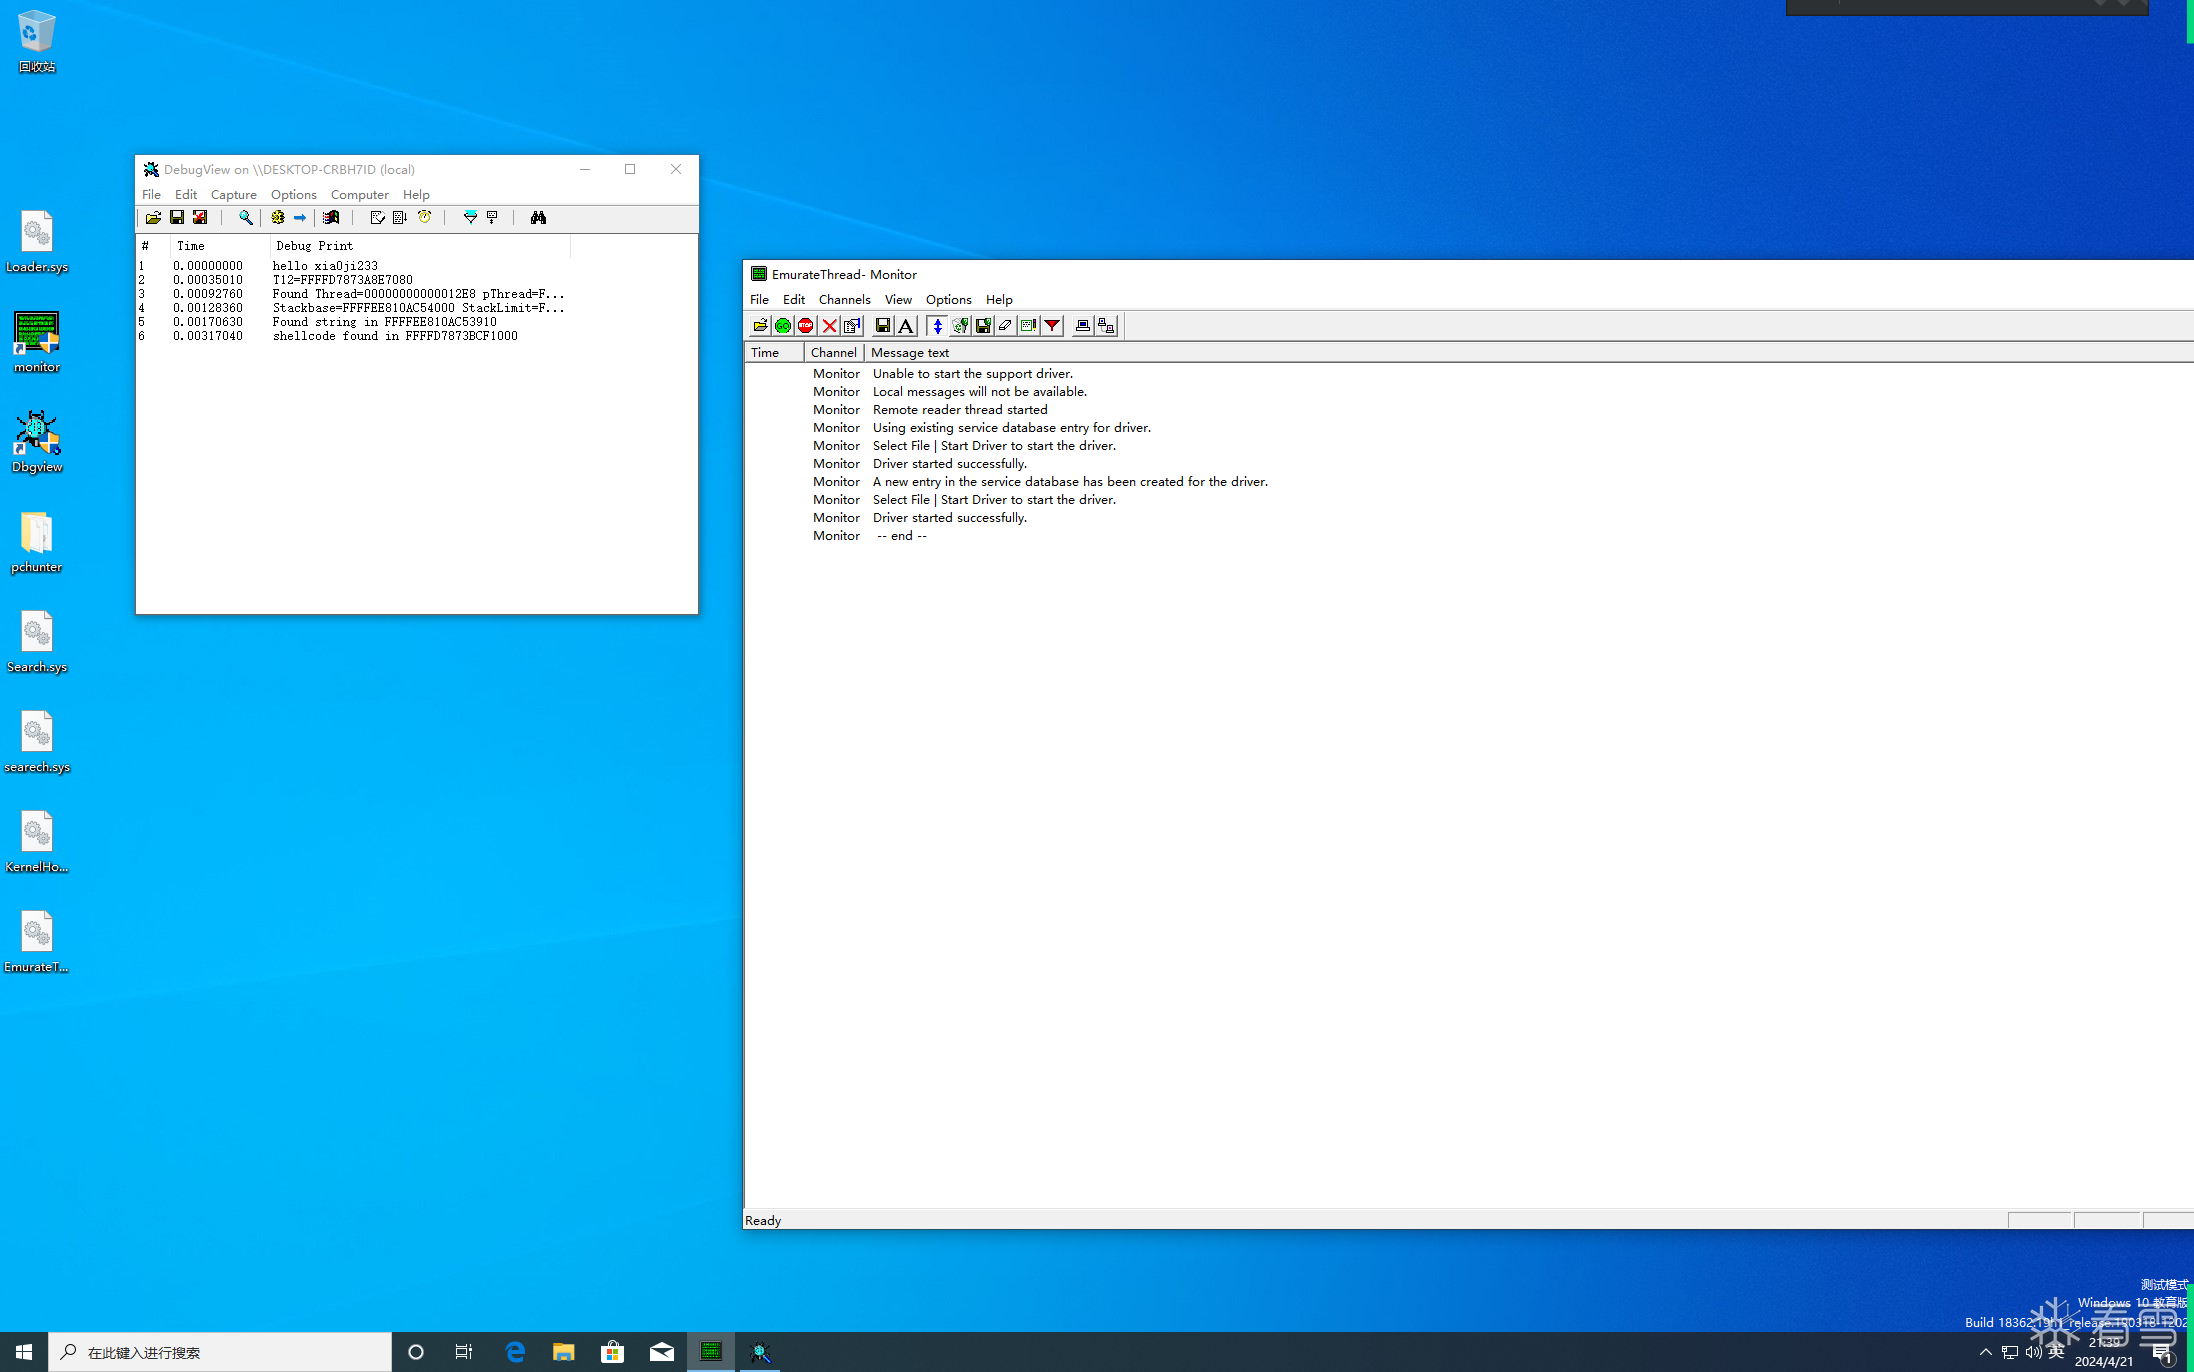Screen dimensions: 2194x1372
Task: Click the font 'A' icon in Monitor toolbar
Action: 906,326
